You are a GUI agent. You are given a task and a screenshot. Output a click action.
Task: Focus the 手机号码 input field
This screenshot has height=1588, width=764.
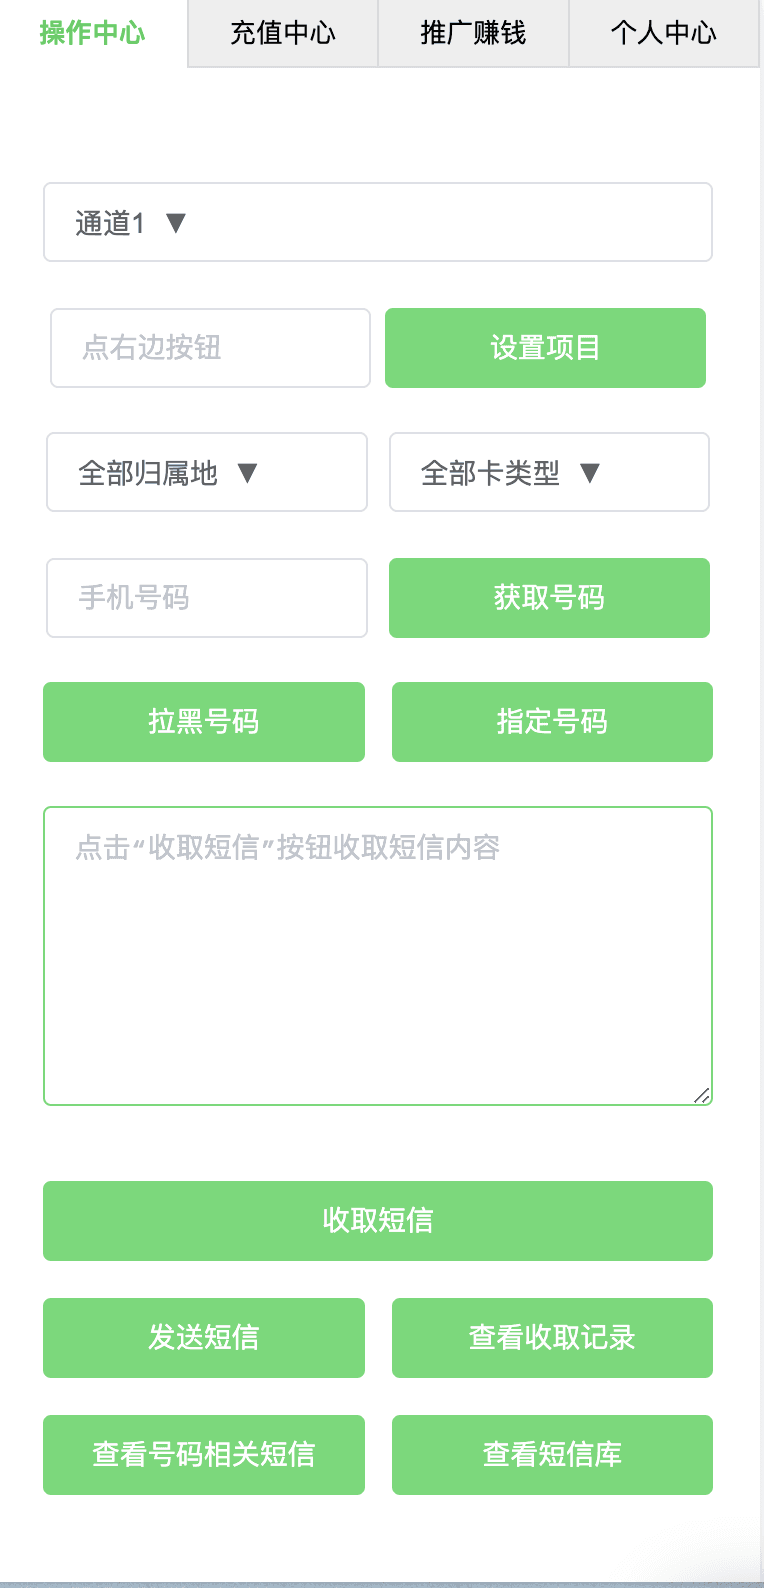(207, 598)
